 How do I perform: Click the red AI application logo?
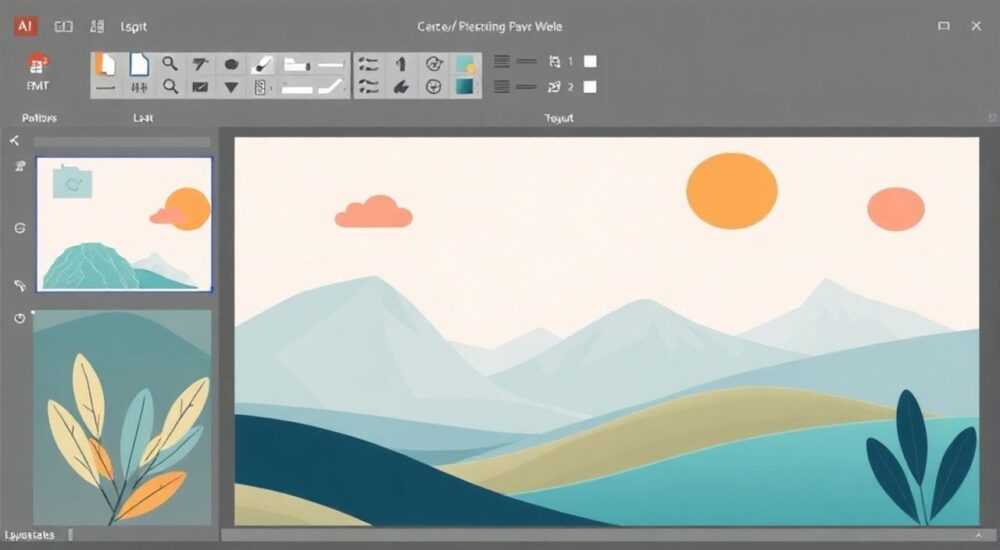coord(26,26)
